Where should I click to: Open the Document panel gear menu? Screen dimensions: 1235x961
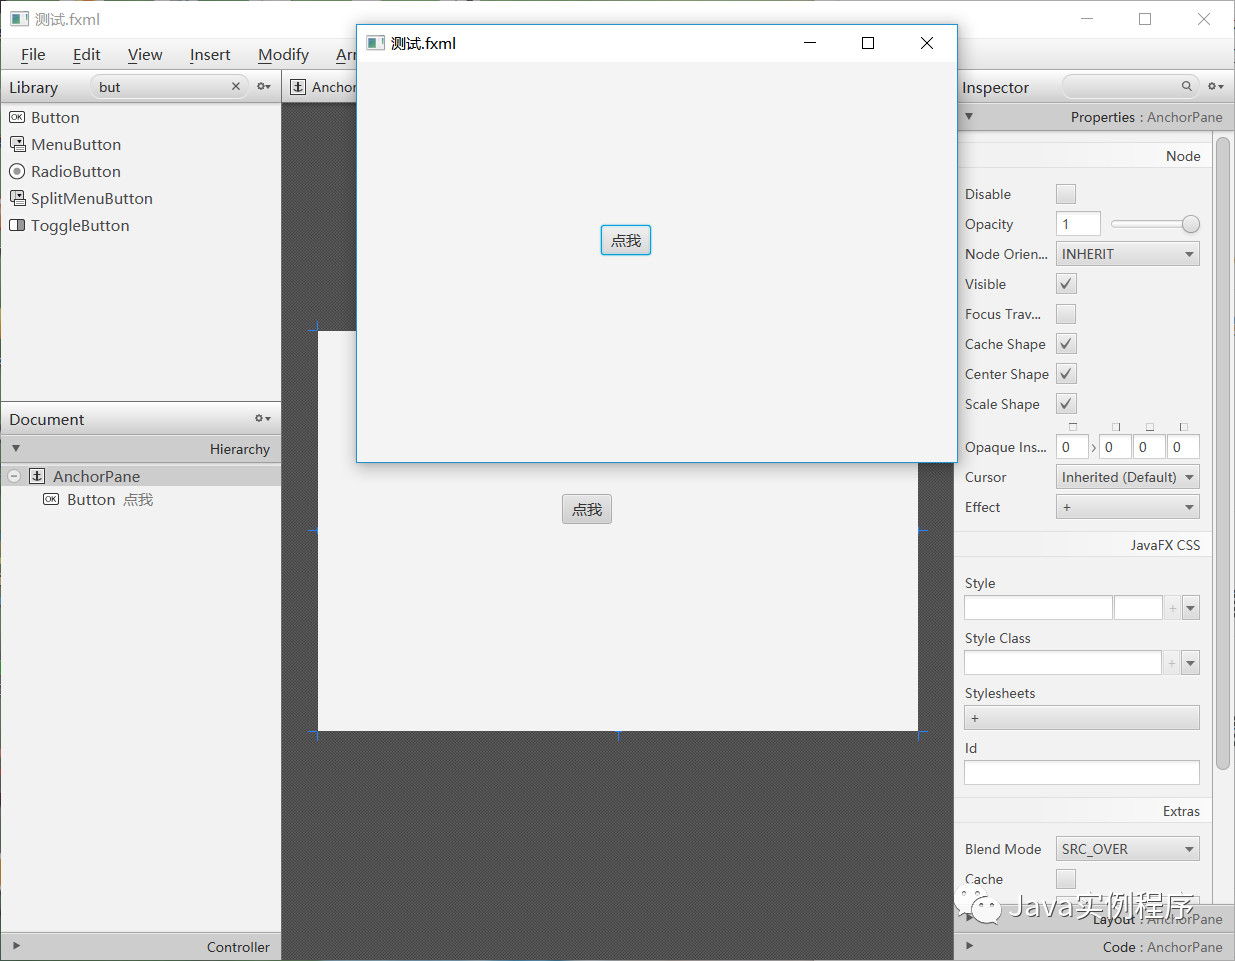click(261, 418)
